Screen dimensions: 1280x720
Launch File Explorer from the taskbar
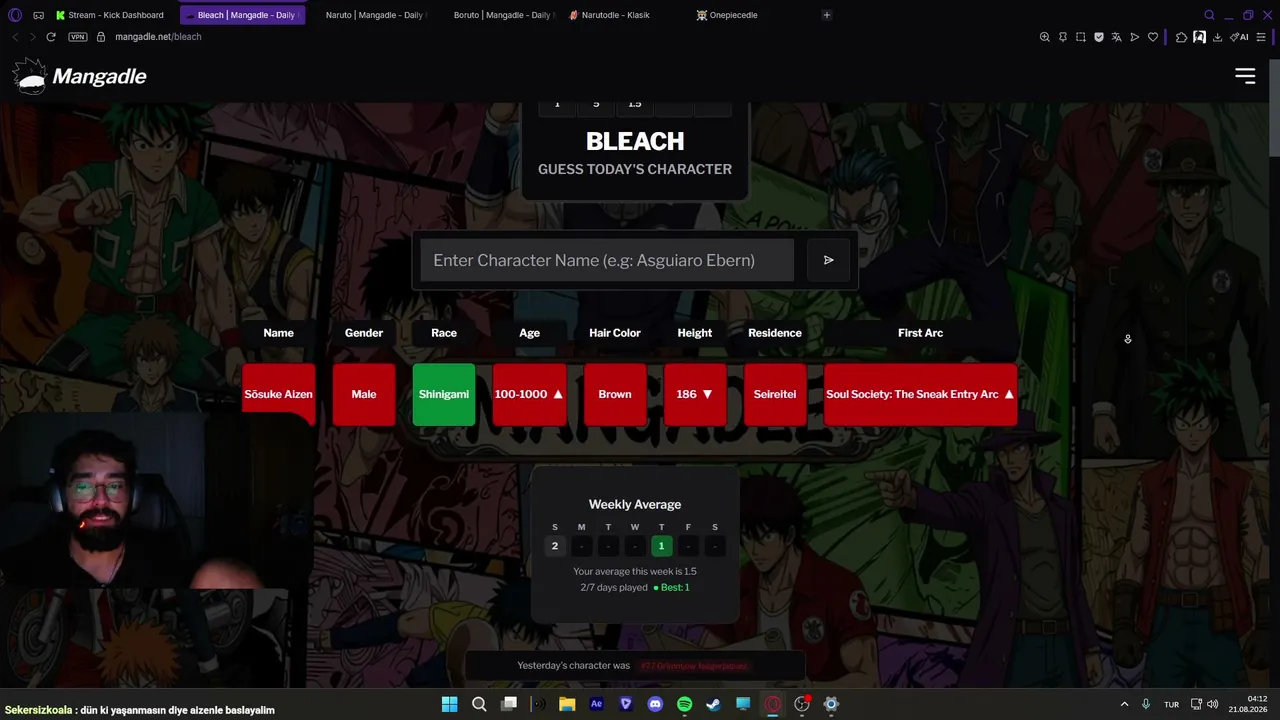coord(567,704)
